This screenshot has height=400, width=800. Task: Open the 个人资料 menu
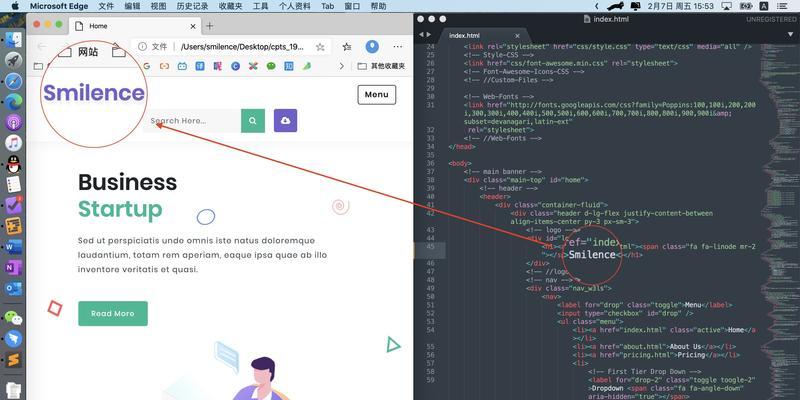tap(295, 6)
